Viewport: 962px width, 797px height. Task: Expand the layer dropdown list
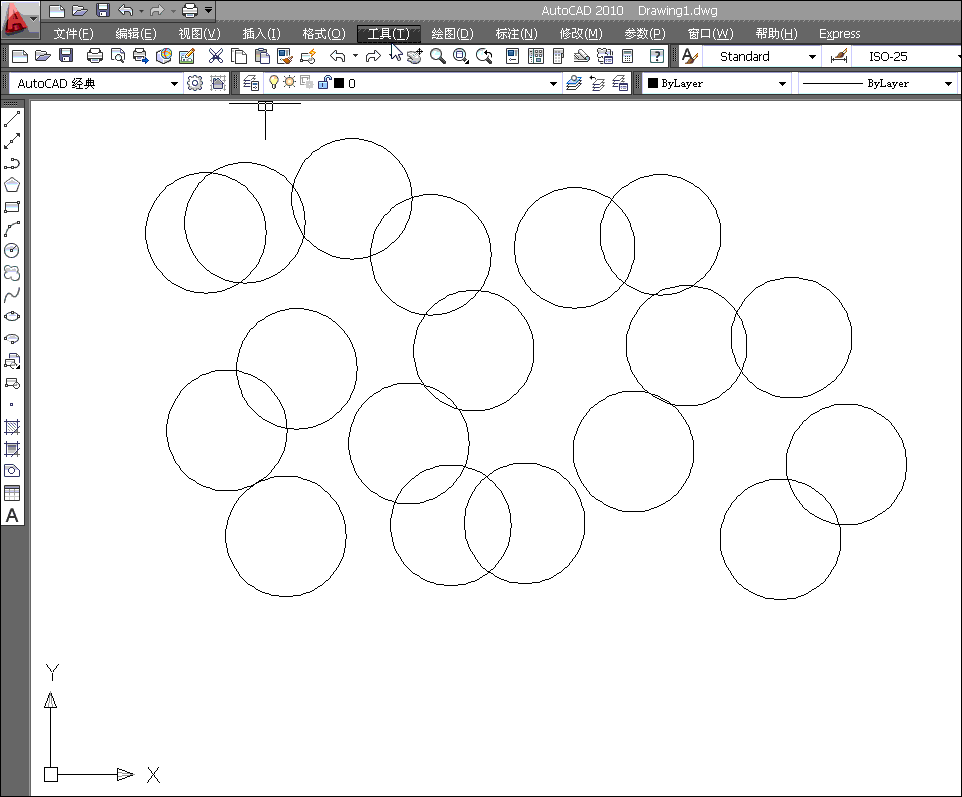[553, 83]
